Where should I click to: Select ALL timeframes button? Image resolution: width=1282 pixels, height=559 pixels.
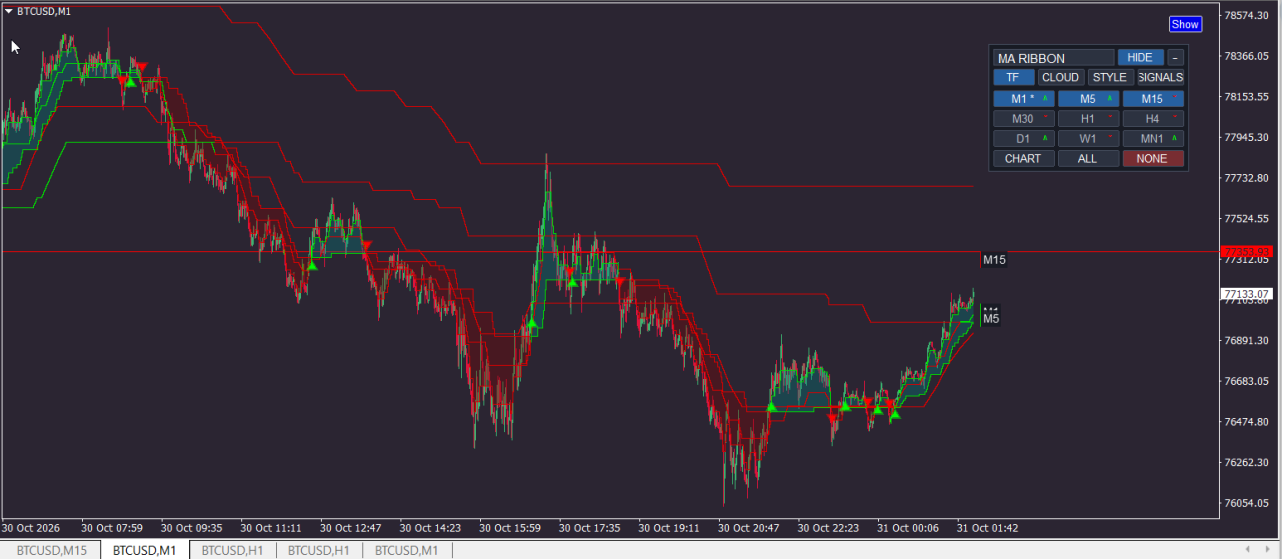coord(1088,159)
